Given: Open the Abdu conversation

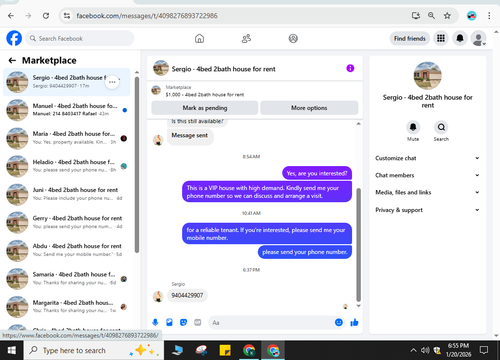Looking at the screenshot, I should 67,250.
